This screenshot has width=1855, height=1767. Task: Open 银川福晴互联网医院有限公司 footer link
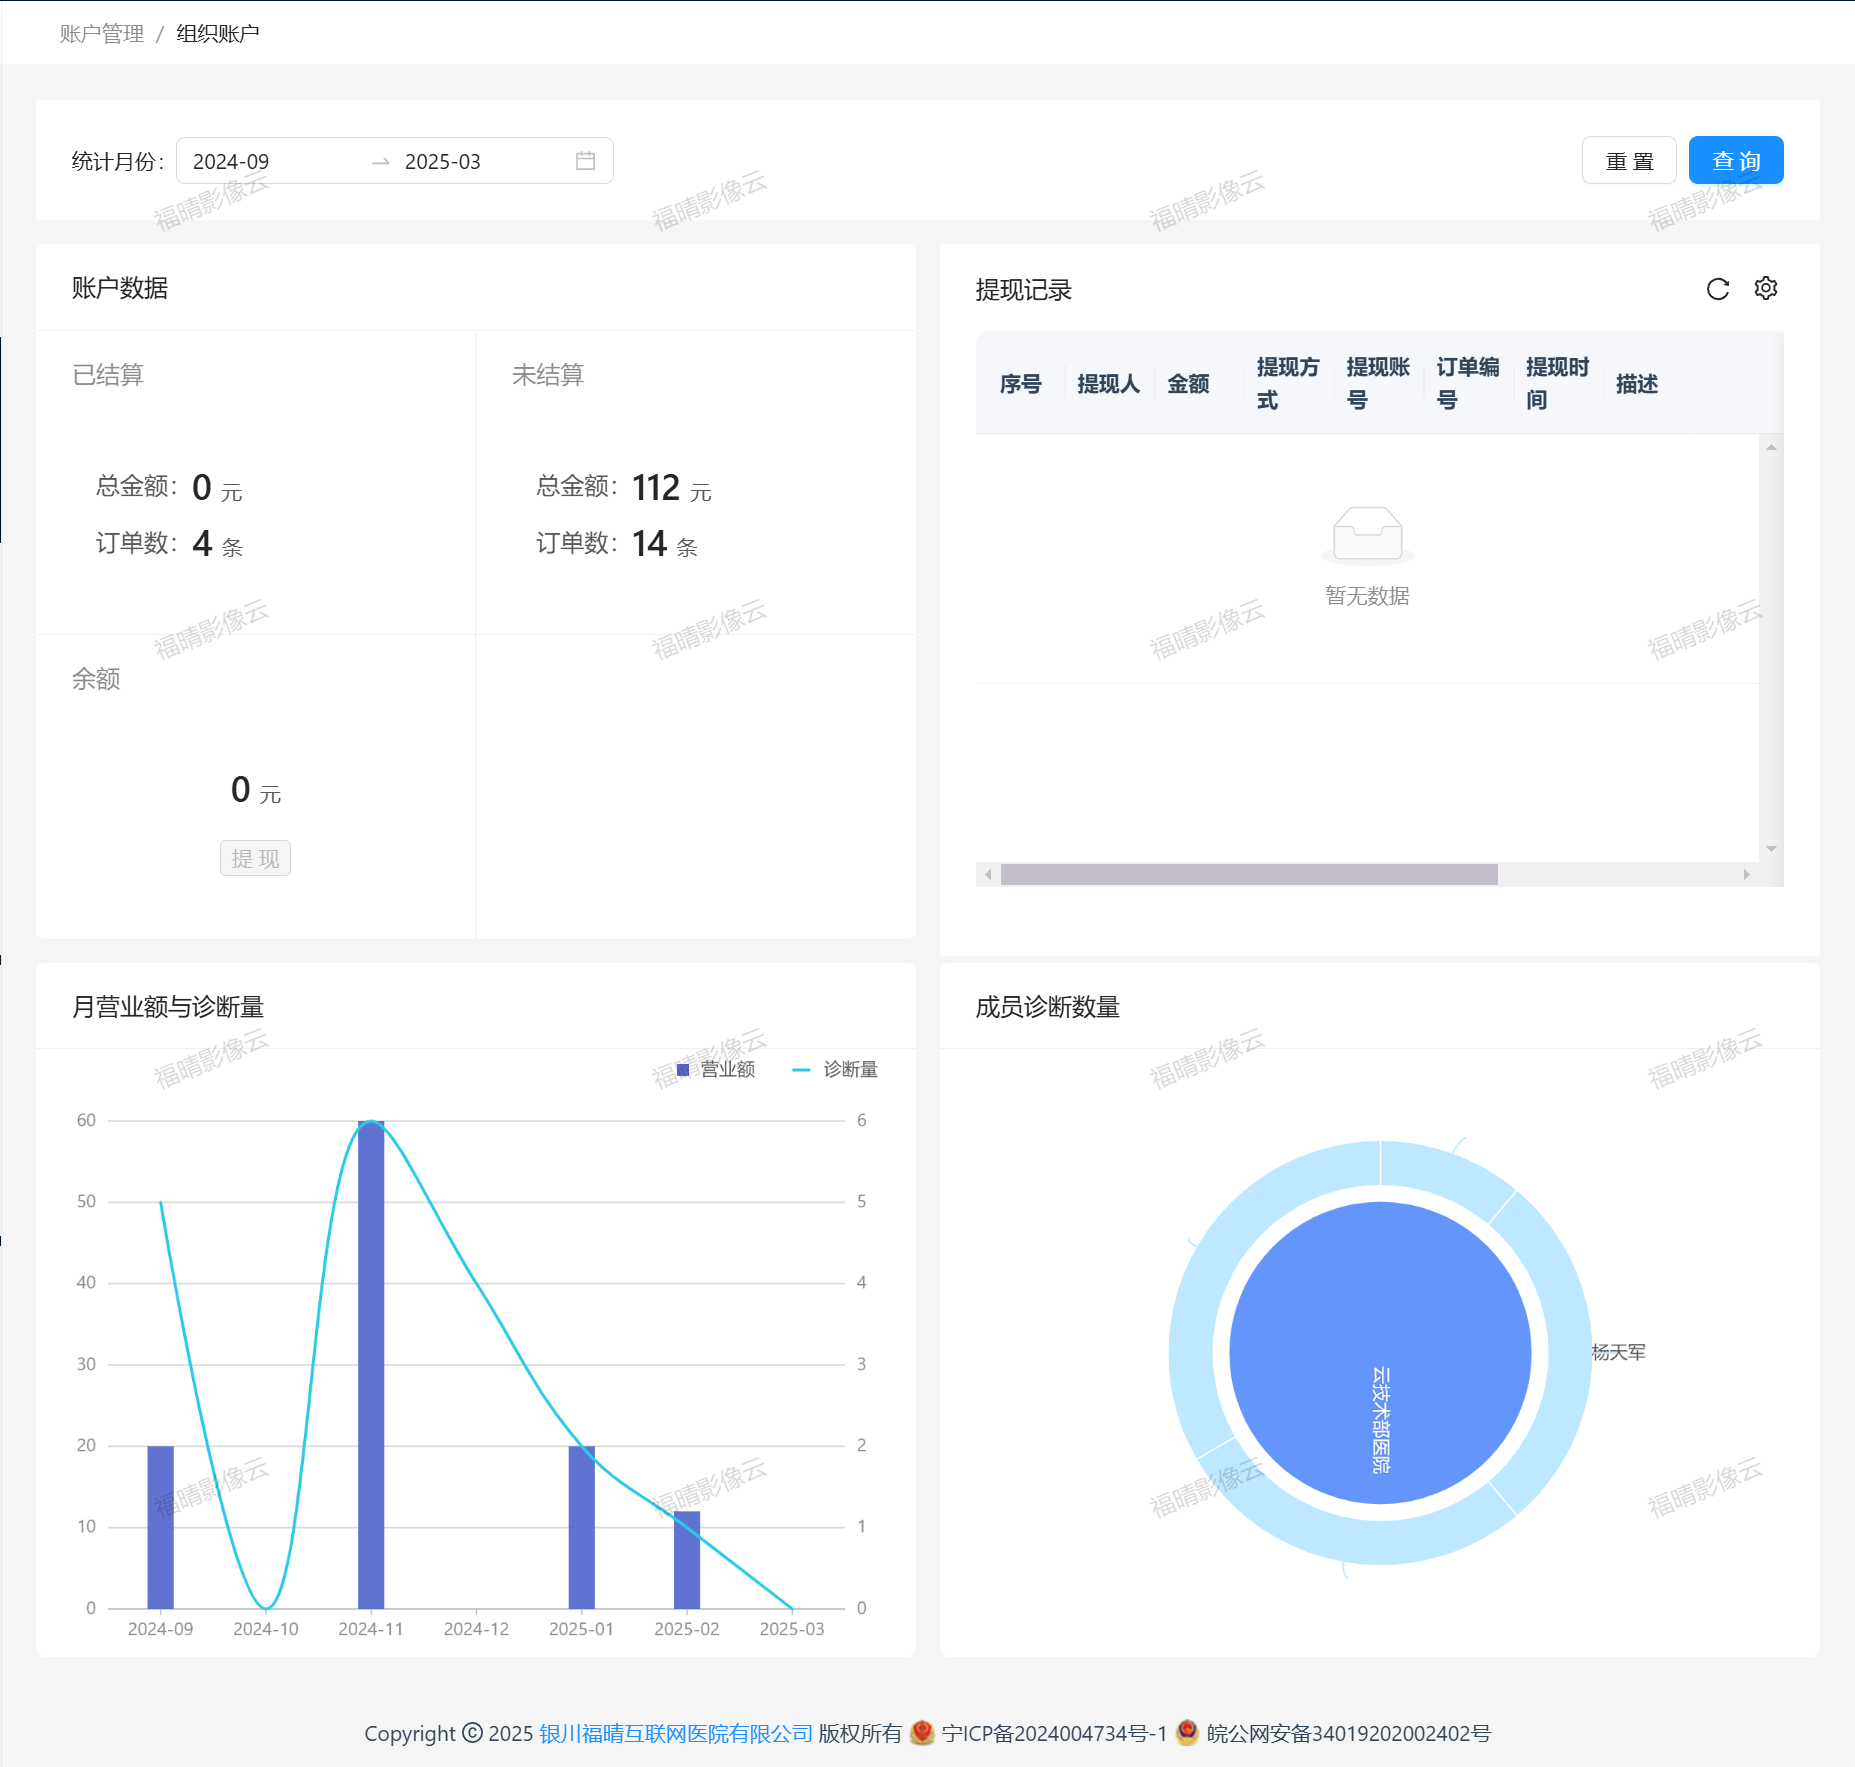point(676,1733)
